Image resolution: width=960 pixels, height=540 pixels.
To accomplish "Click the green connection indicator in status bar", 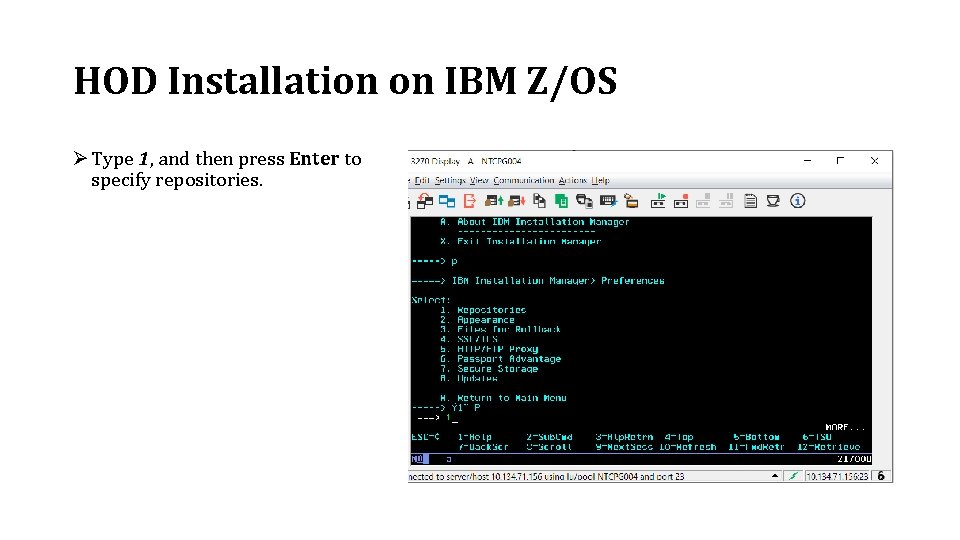I will click(793, 476).
